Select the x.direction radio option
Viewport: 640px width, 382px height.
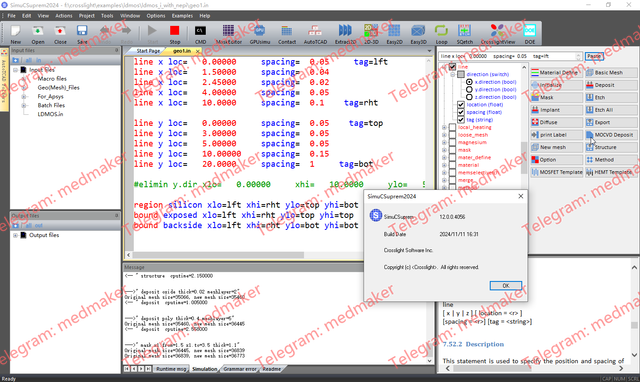[x=469, y=82]
